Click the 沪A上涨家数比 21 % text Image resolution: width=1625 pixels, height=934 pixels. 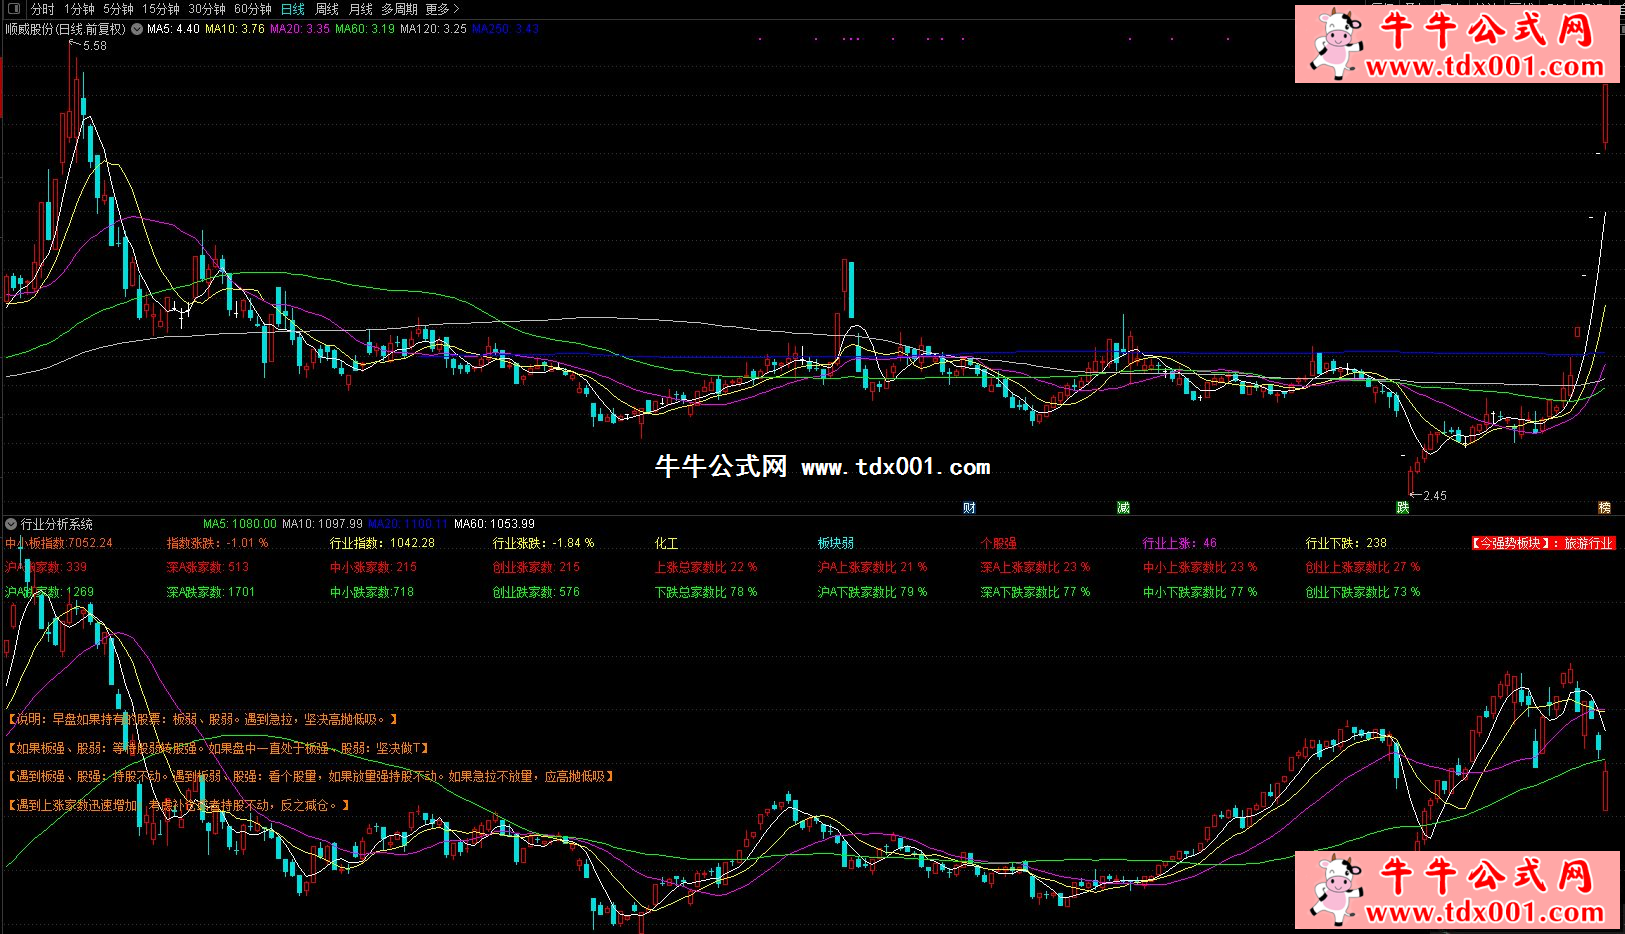[872, 567]
